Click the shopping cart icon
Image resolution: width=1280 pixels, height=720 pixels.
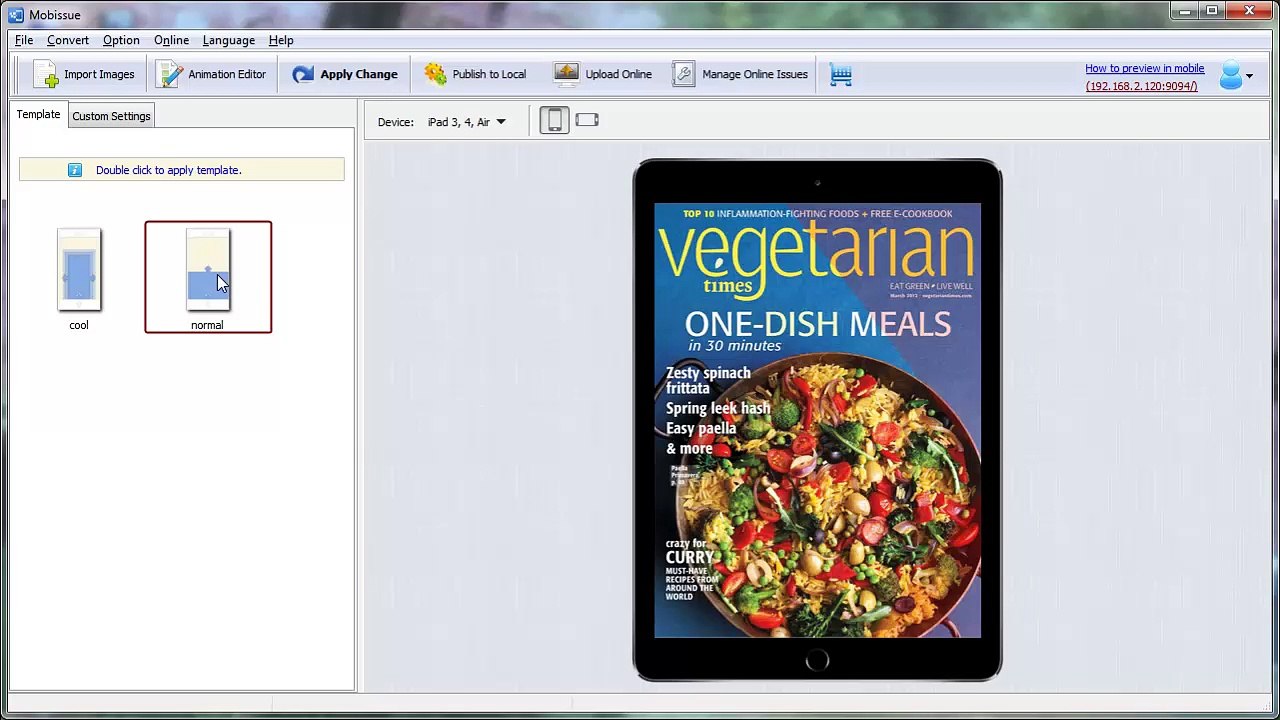(x=841, y=75)
